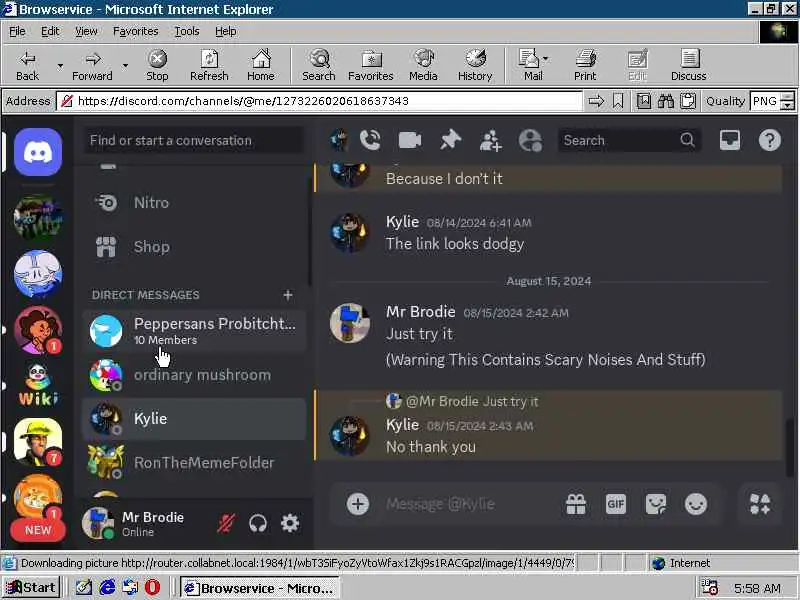Open the Edit menu
Viewport: 800px width, 600px height.
tap(50, 32)
